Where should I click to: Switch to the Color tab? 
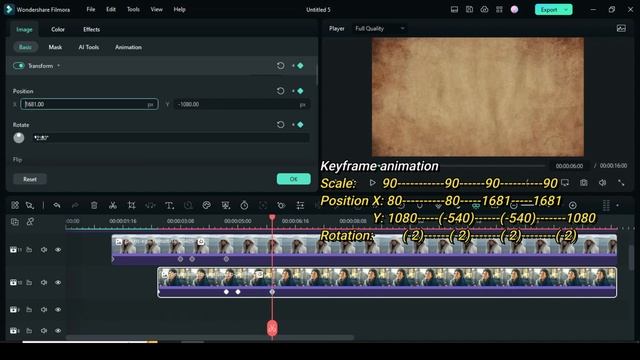pos(58,29)
